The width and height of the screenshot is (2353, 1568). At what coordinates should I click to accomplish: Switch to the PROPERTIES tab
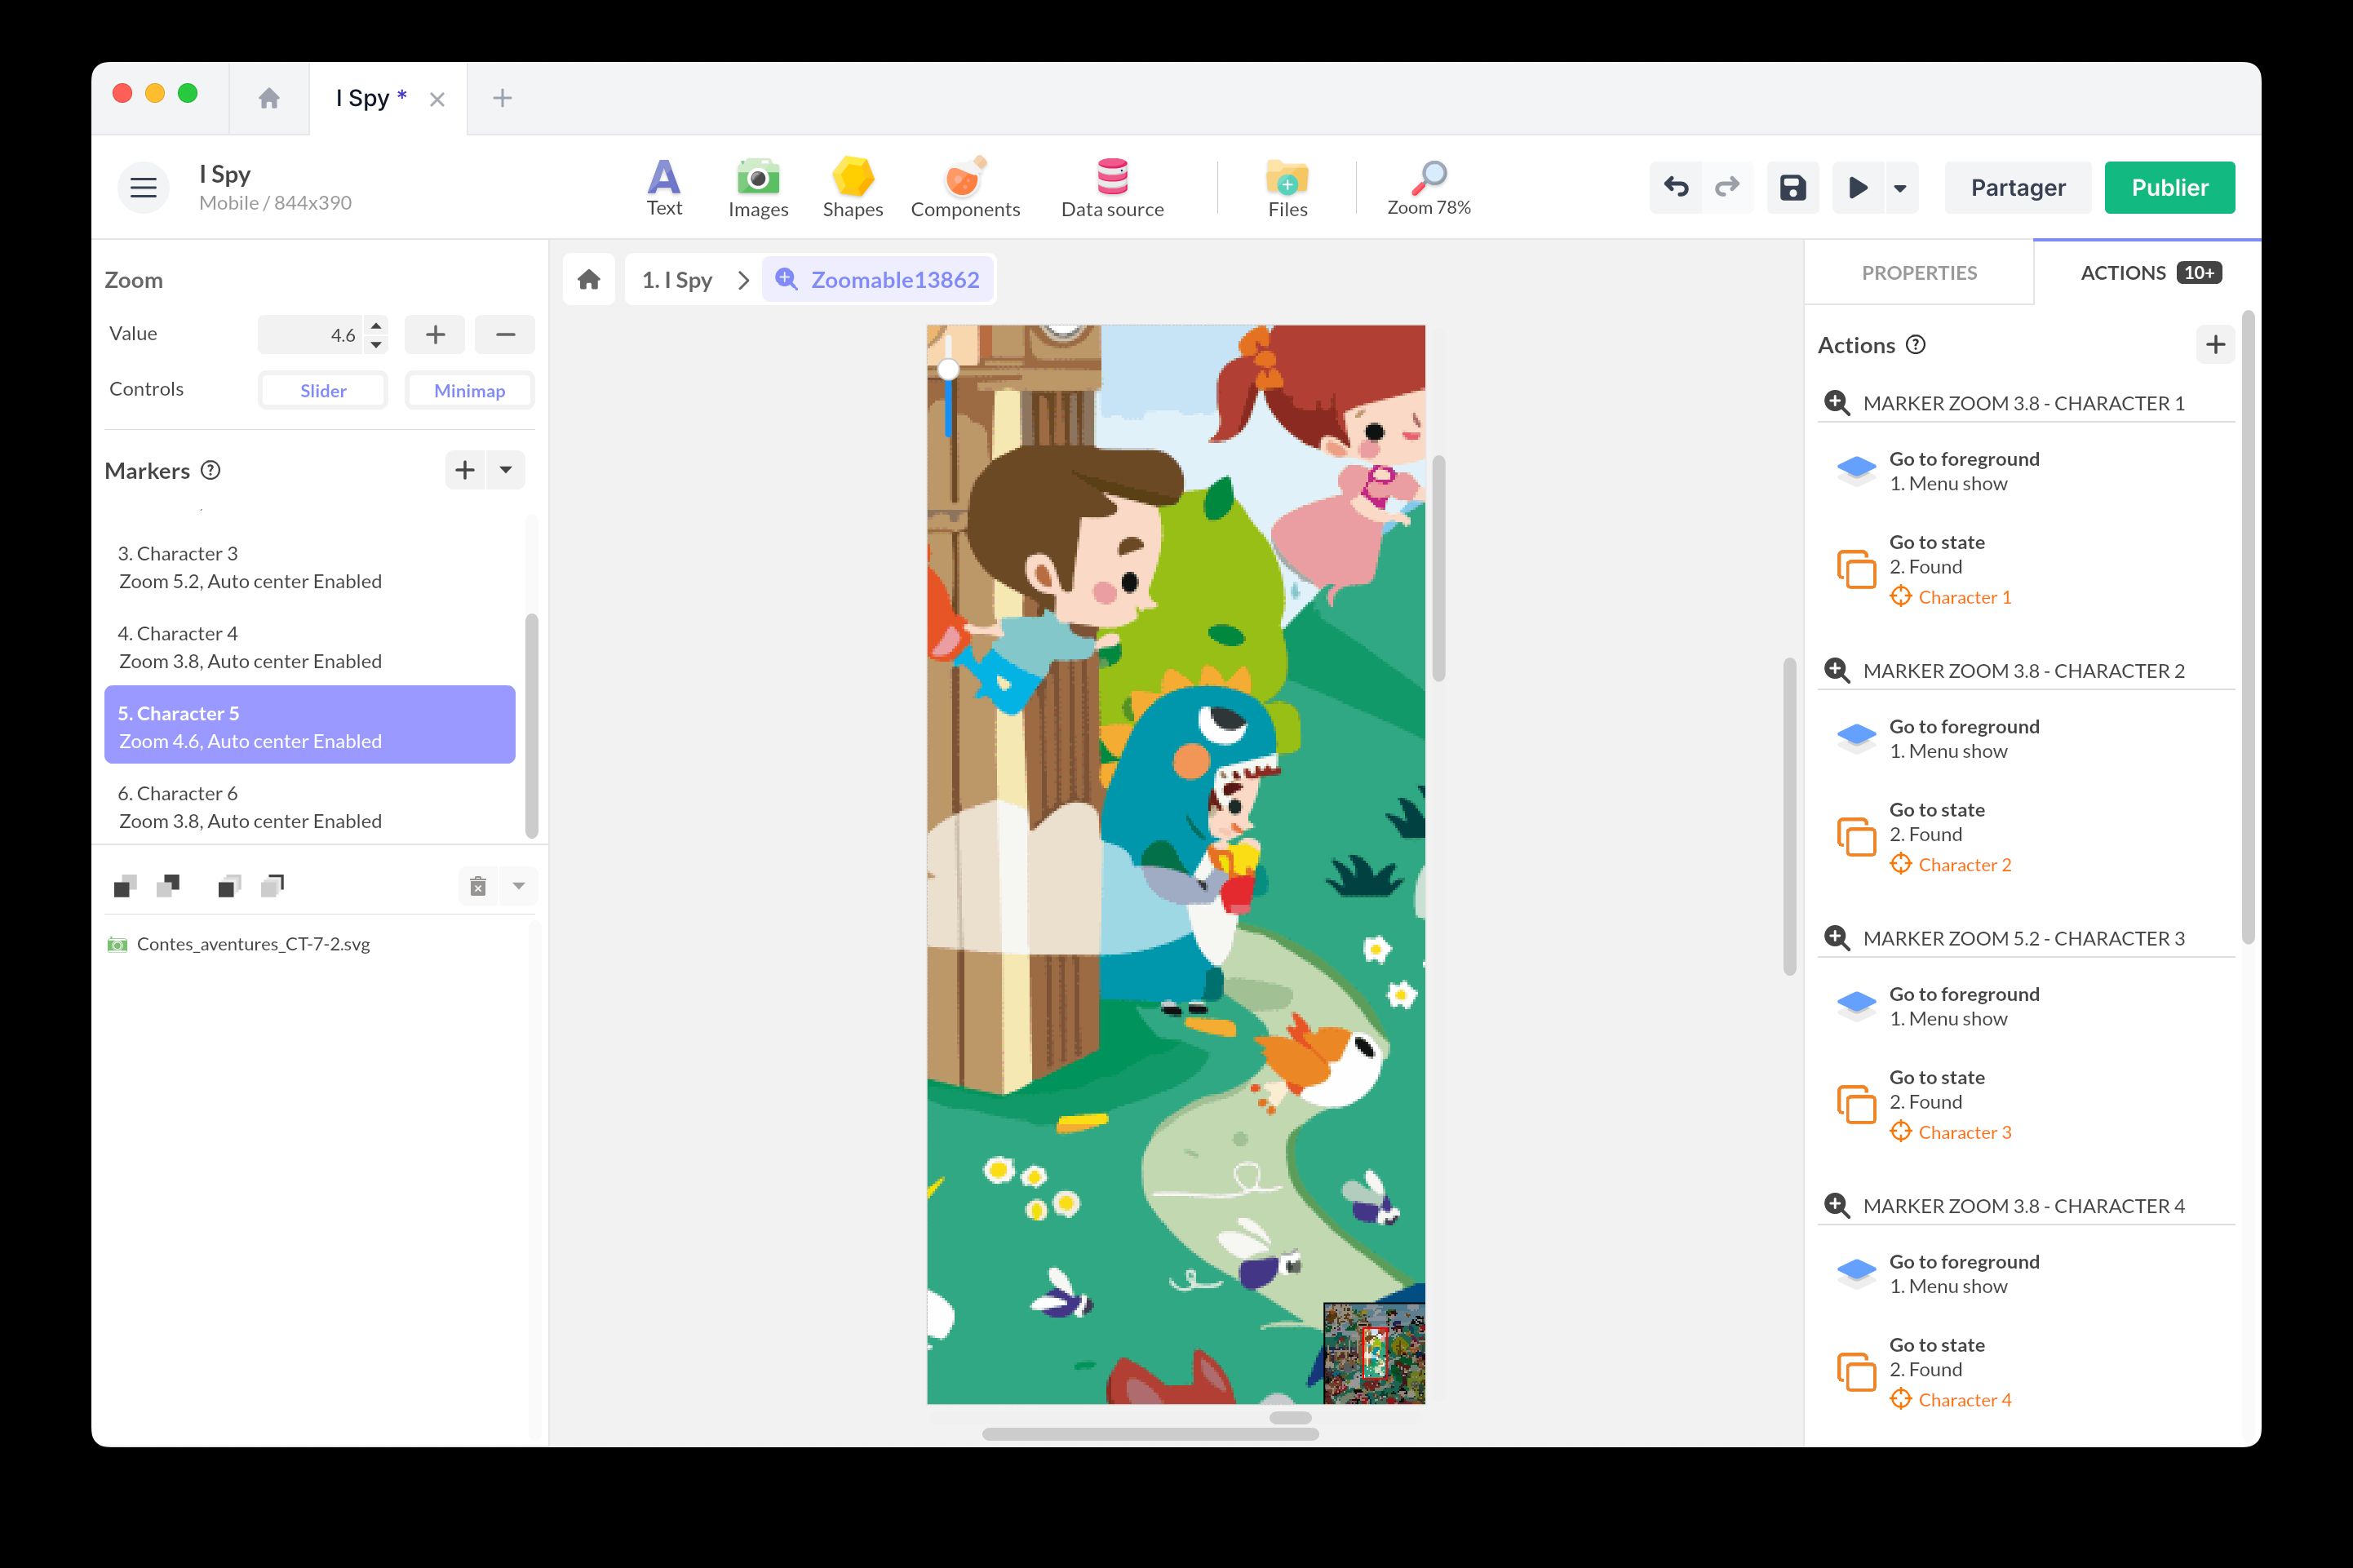coord(1918,273)
